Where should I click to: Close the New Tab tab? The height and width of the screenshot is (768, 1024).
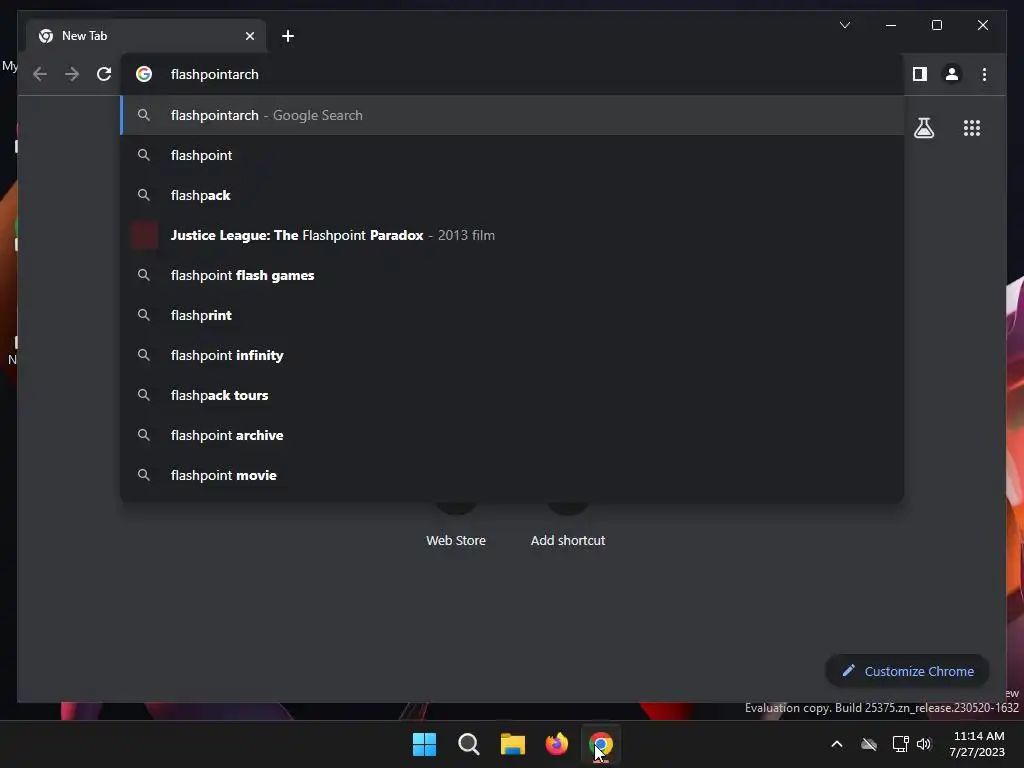click(249, 36)
